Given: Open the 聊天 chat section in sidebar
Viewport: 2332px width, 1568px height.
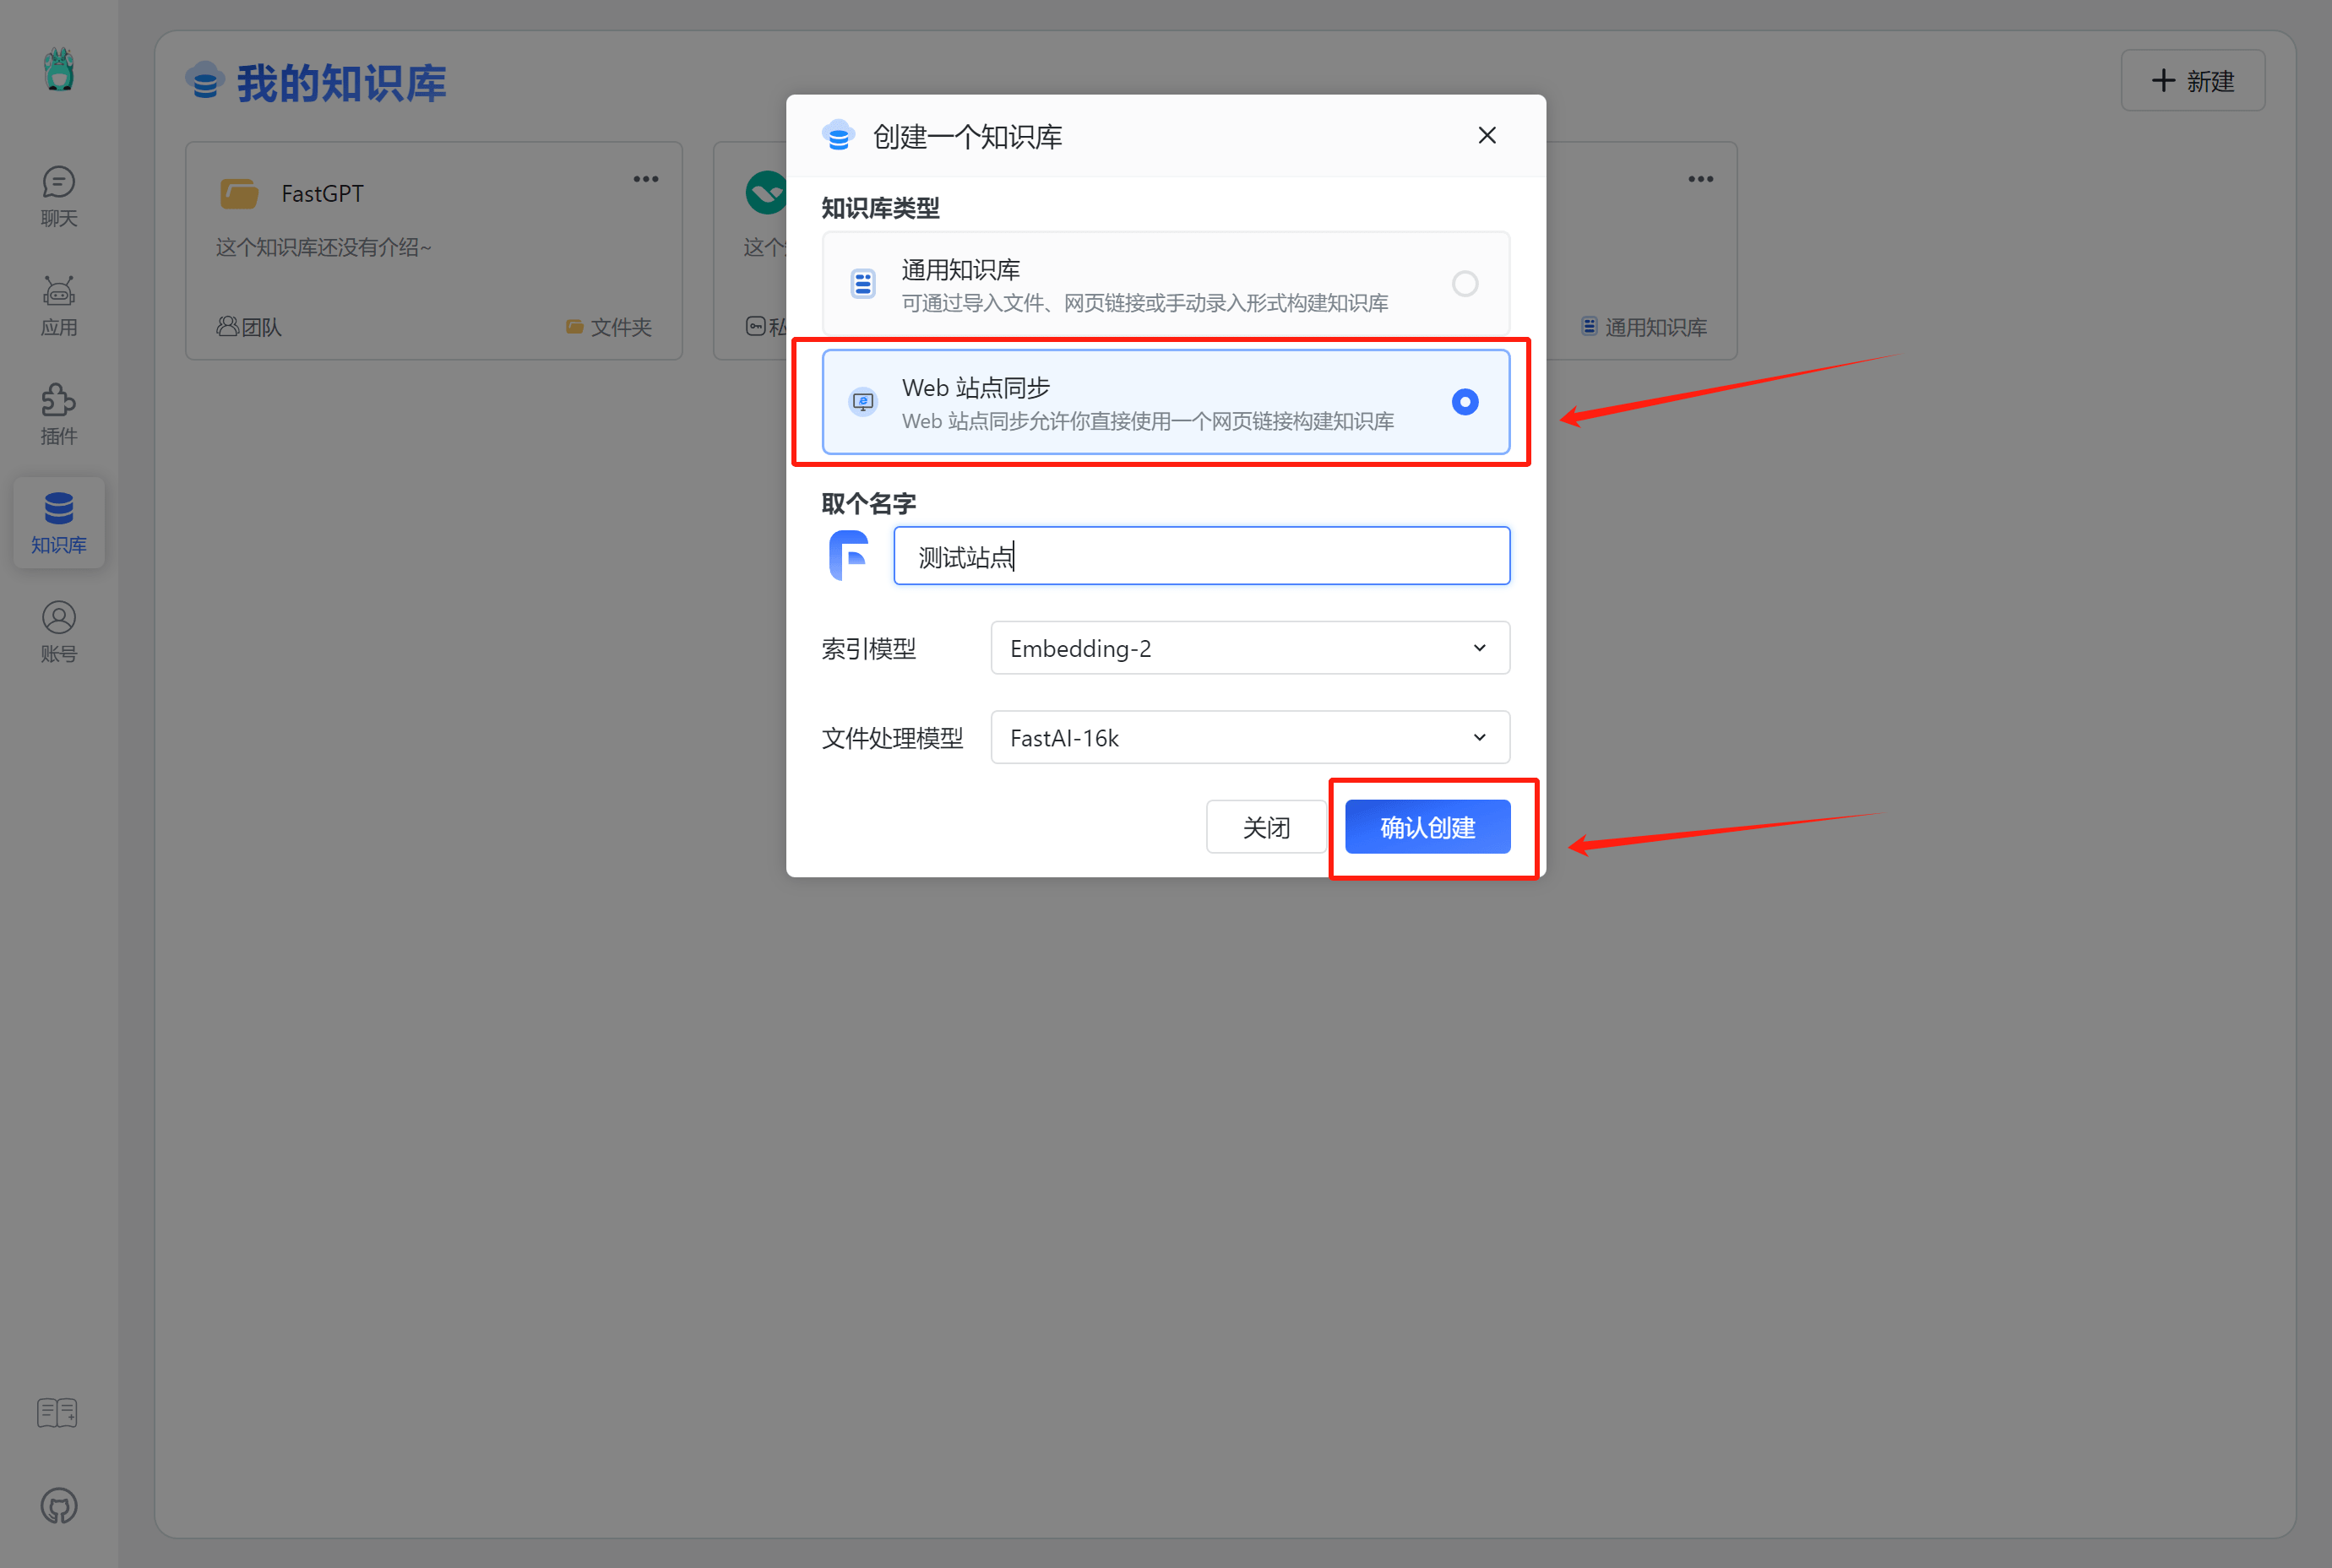Looking at the screenshot, I should point(58,196).
